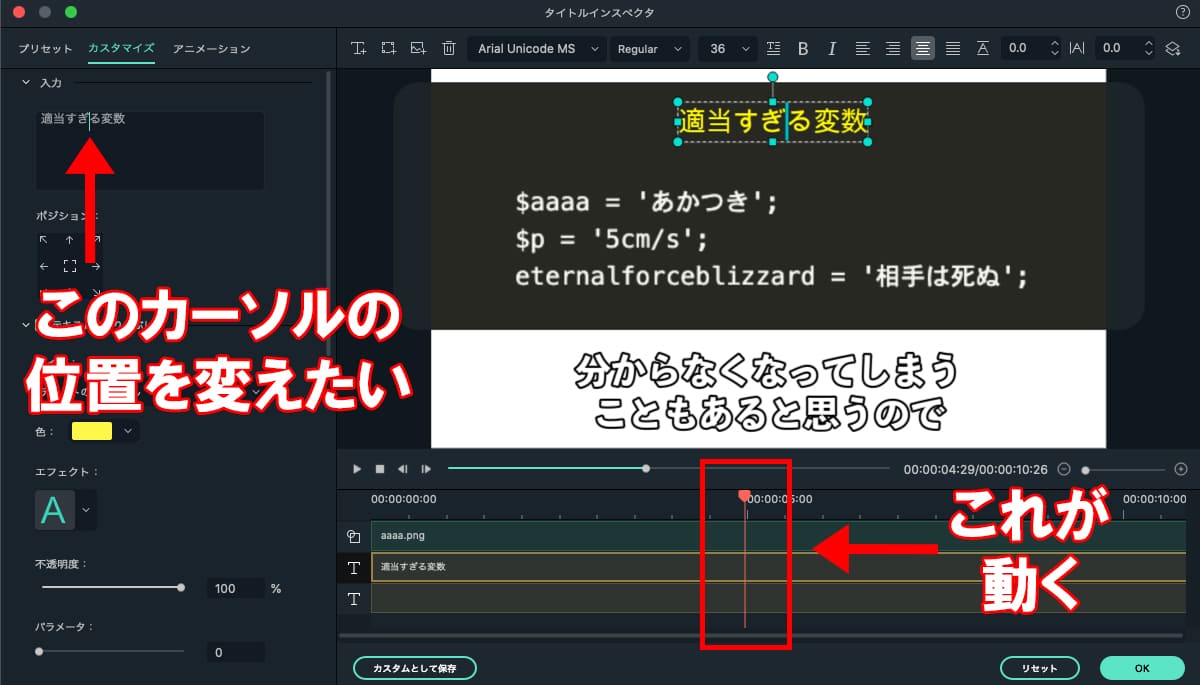Click the リセット button
Screen dimensions: 1200x685
[x=1040, y=668]
